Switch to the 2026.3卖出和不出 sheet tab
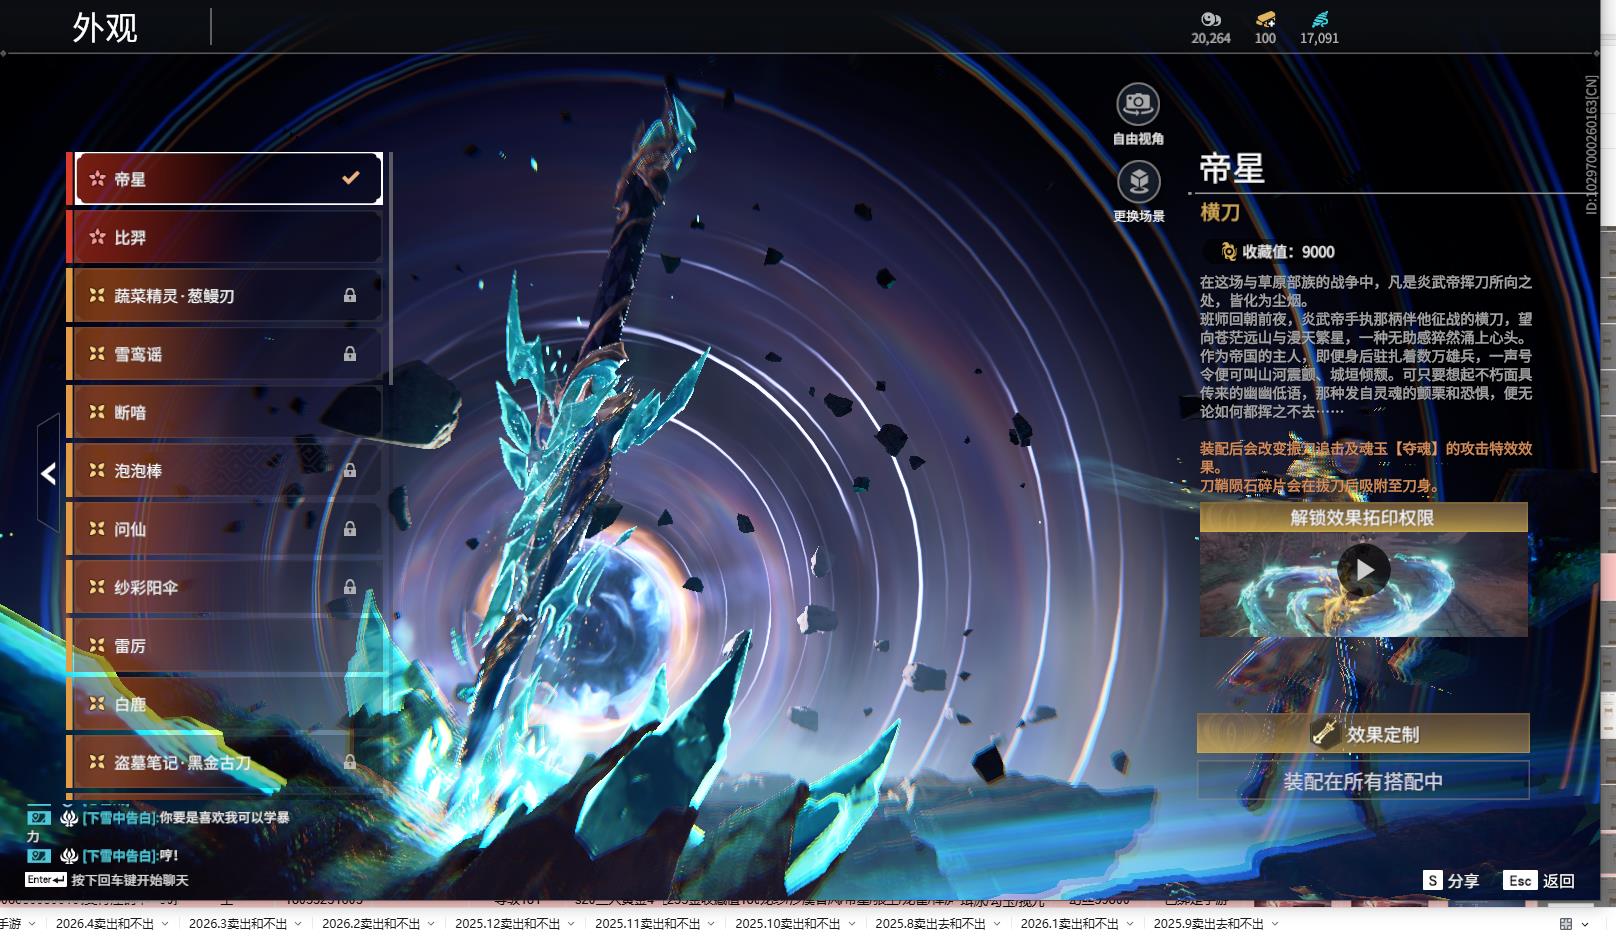The width and height of the screenshot is (1616, 939). 238,924
